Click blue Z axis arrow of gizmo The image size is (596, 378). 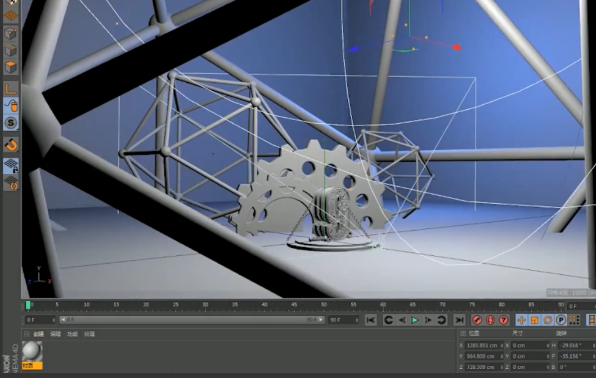coord(353,49)
